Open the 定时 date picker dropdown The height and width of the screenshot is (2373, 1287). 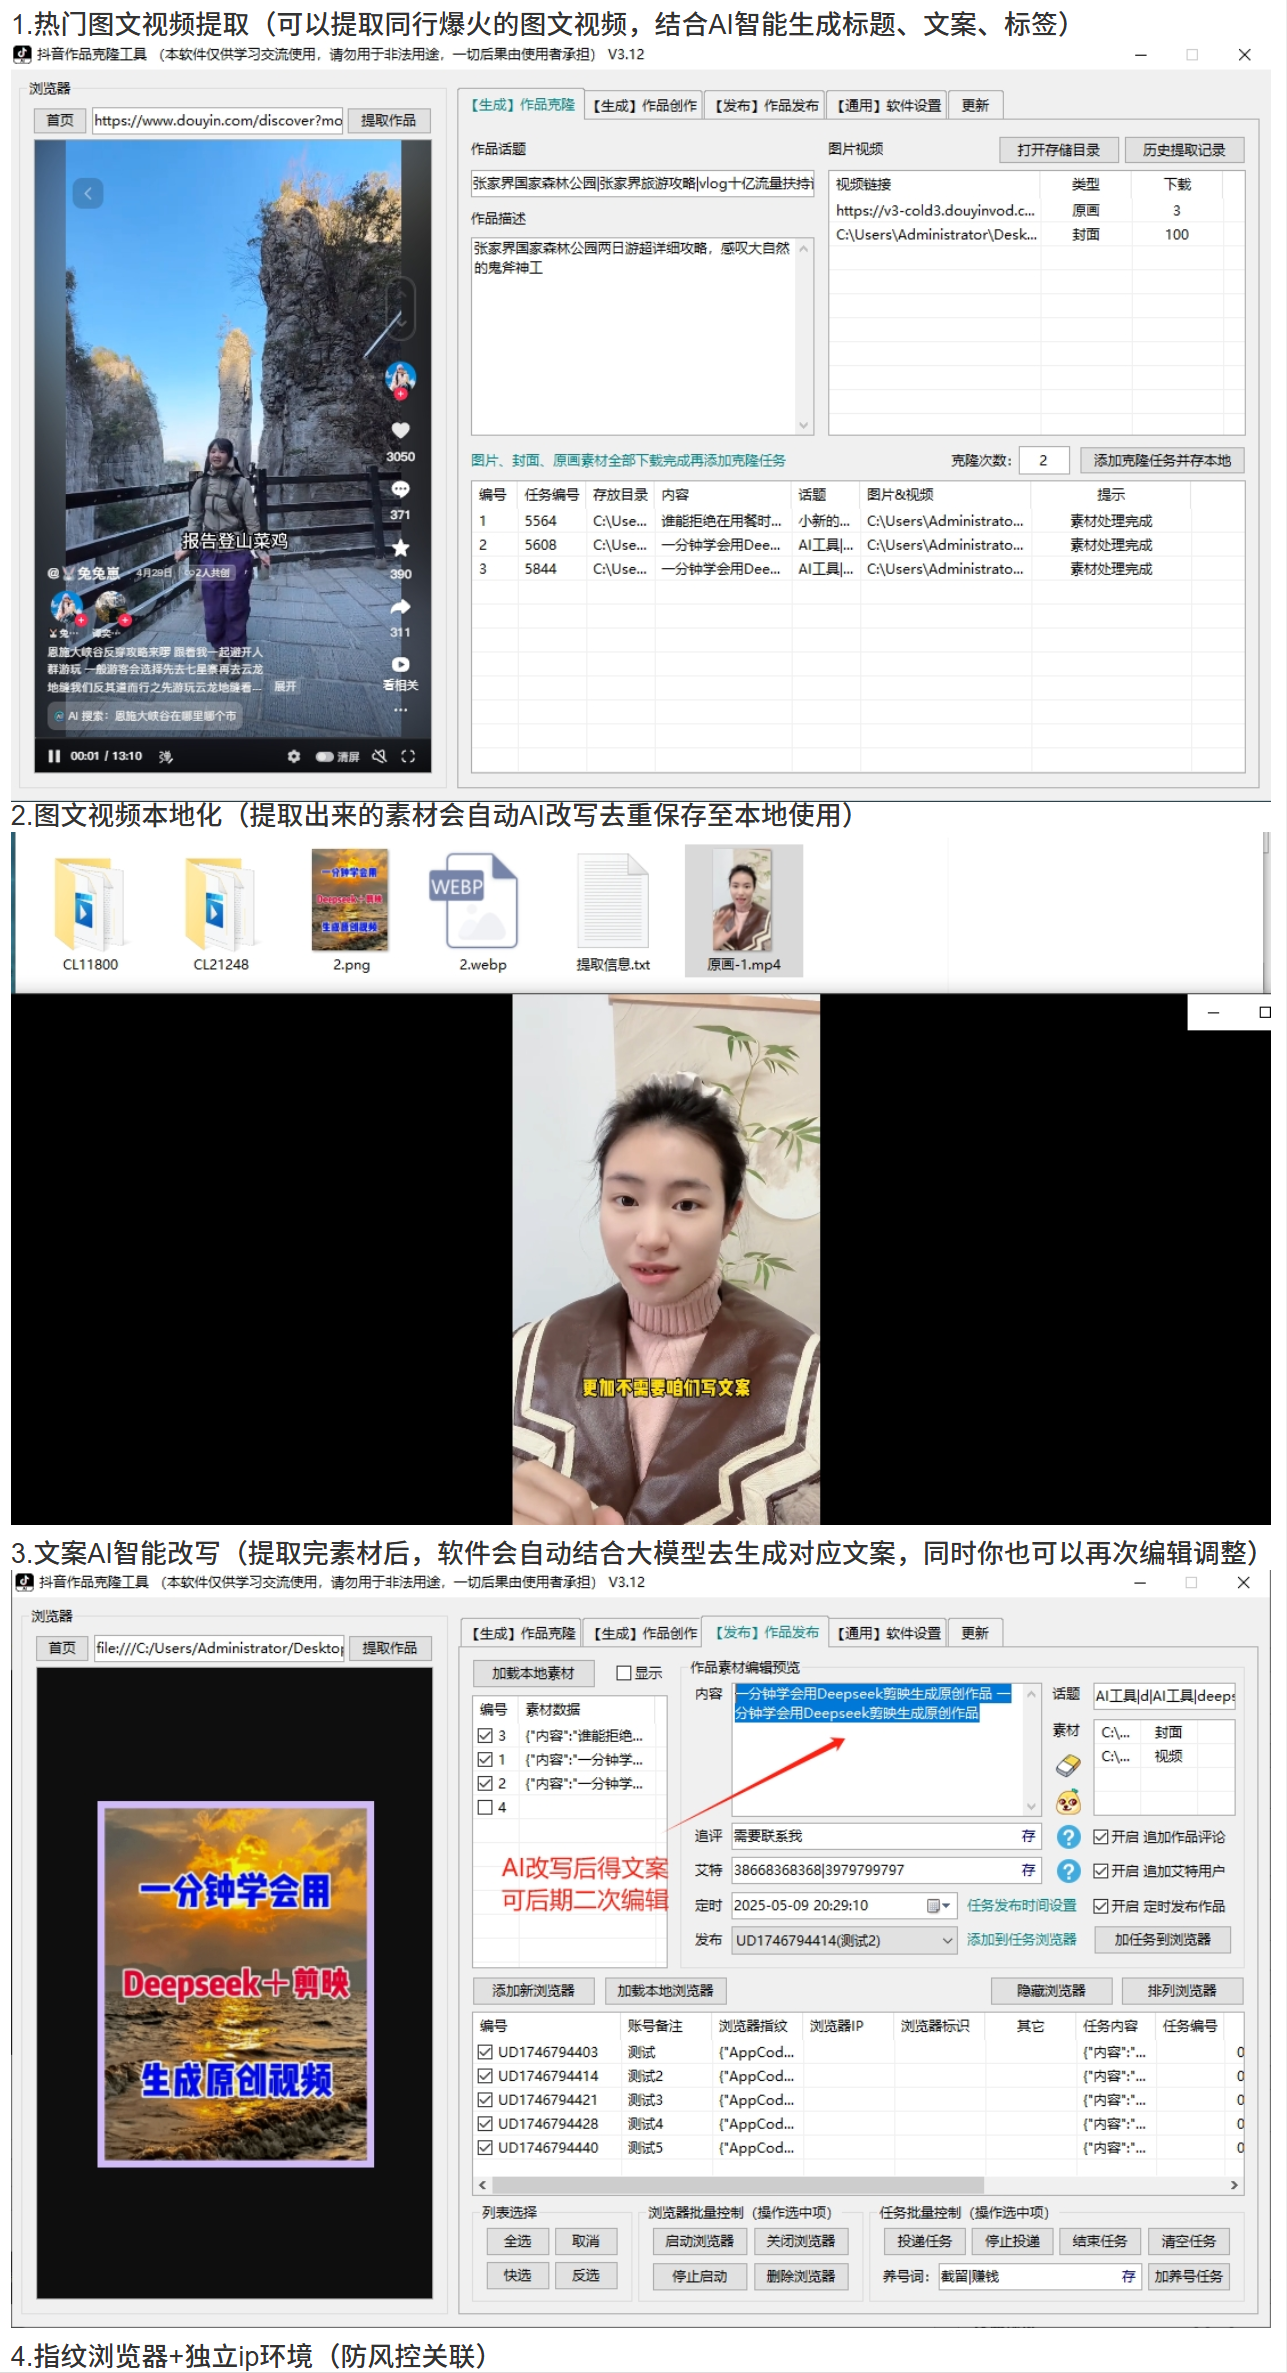939,1906
